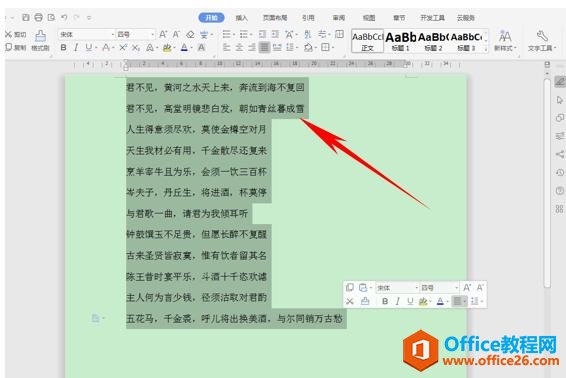Toggle Underline in floating mini toolbar
Image resolution: width=566 pixels, height=378 pixels.
(410, 301)
